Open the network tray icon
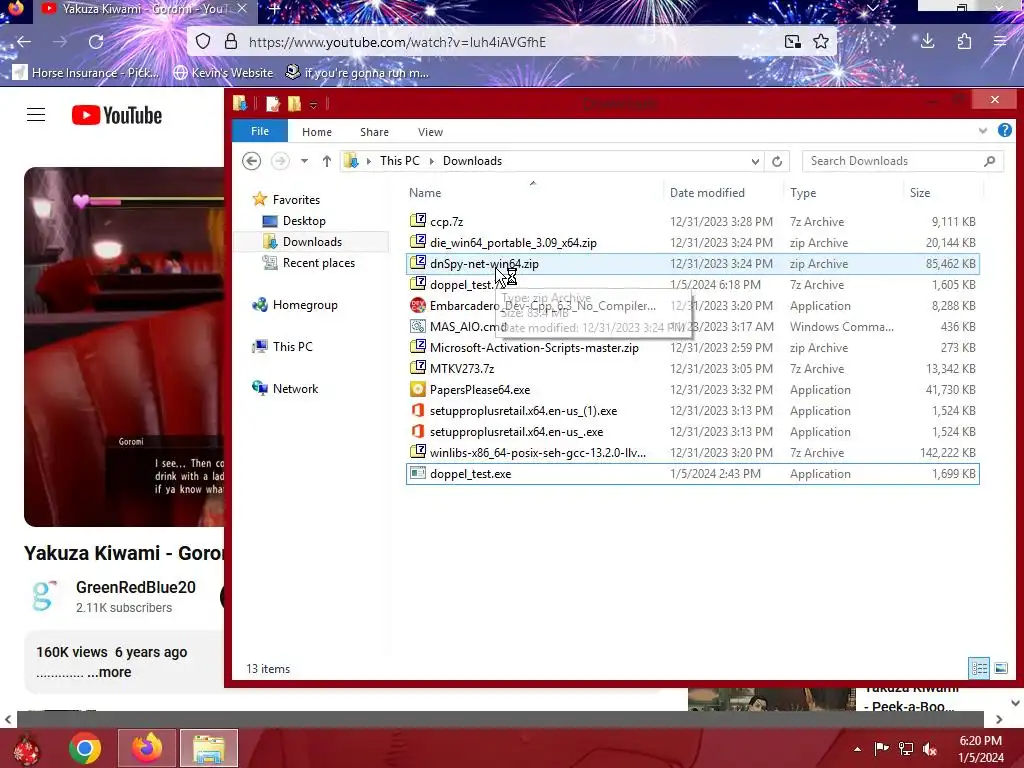 click(906, 748)
